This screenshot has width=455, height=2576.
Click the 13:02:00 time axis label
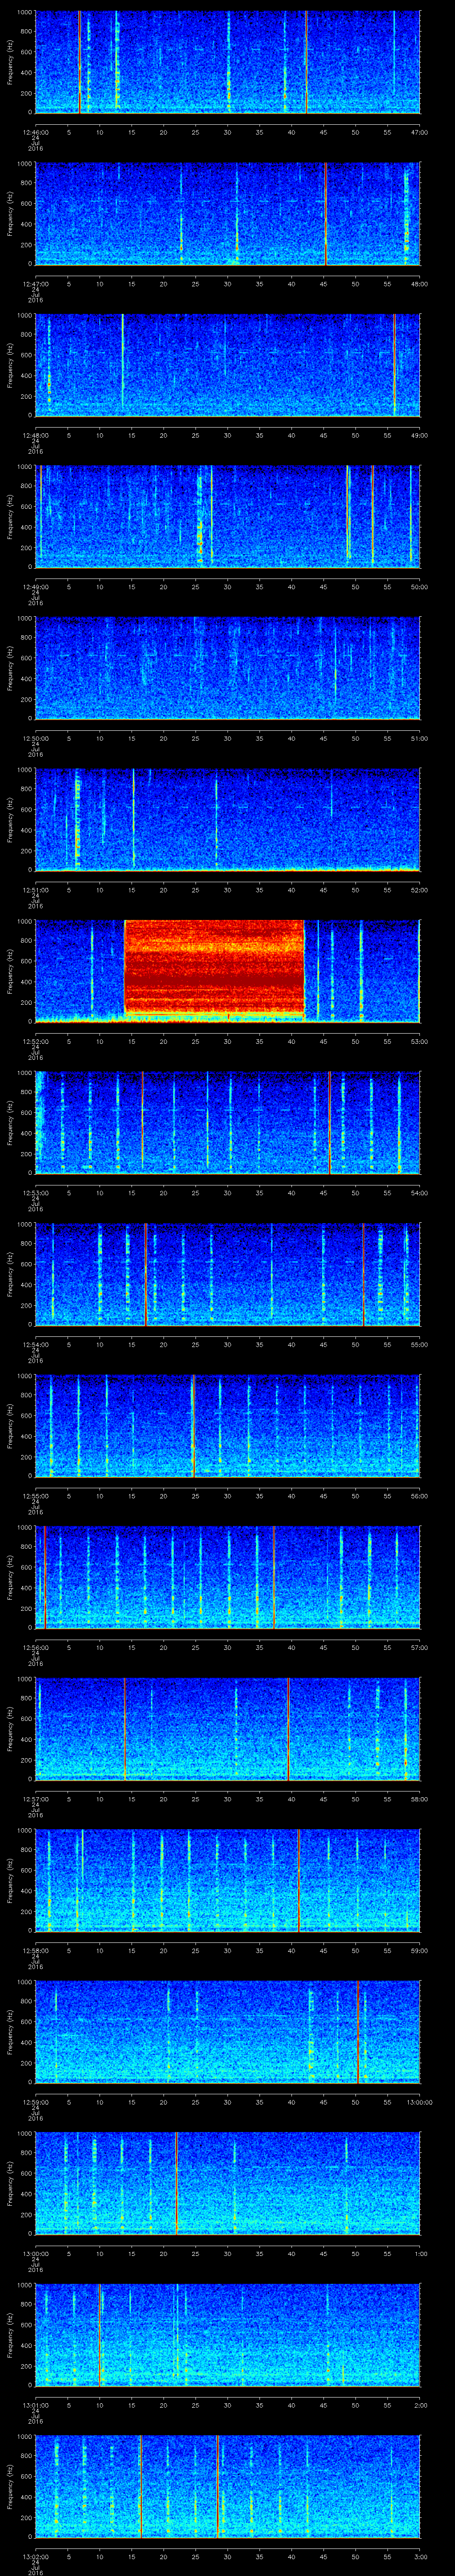coord(36,2556)
